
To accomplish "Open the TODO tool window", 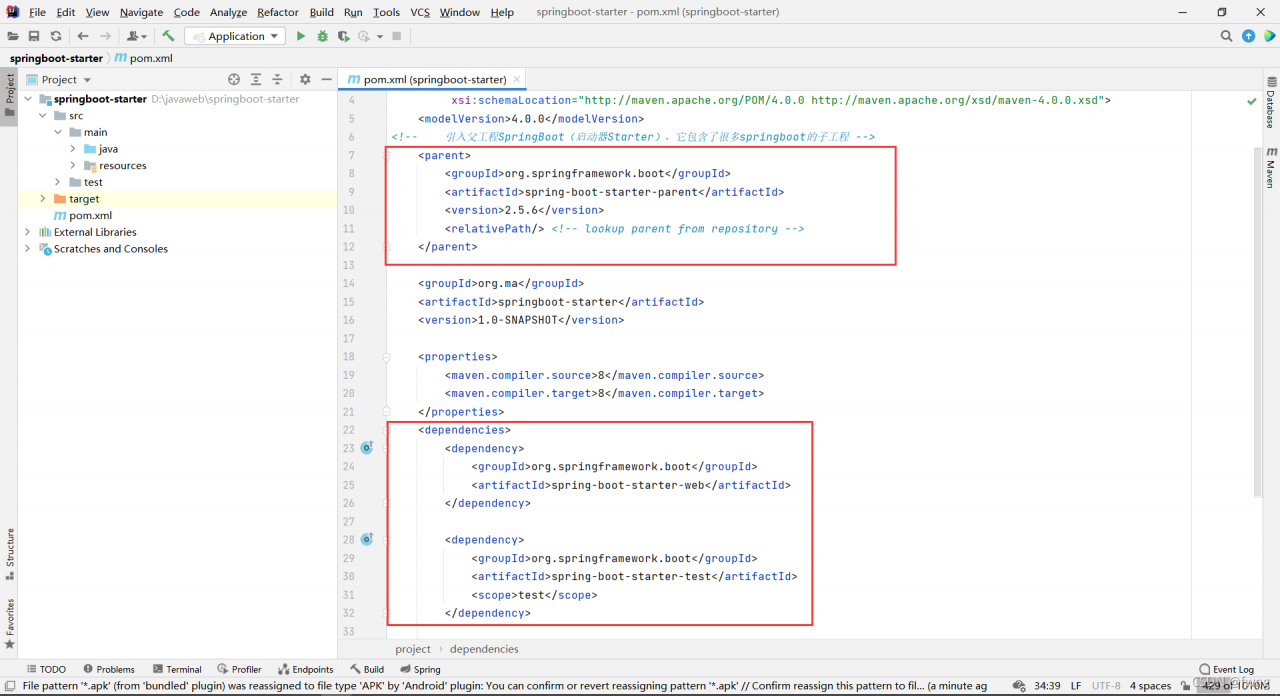I will point(46,669).
